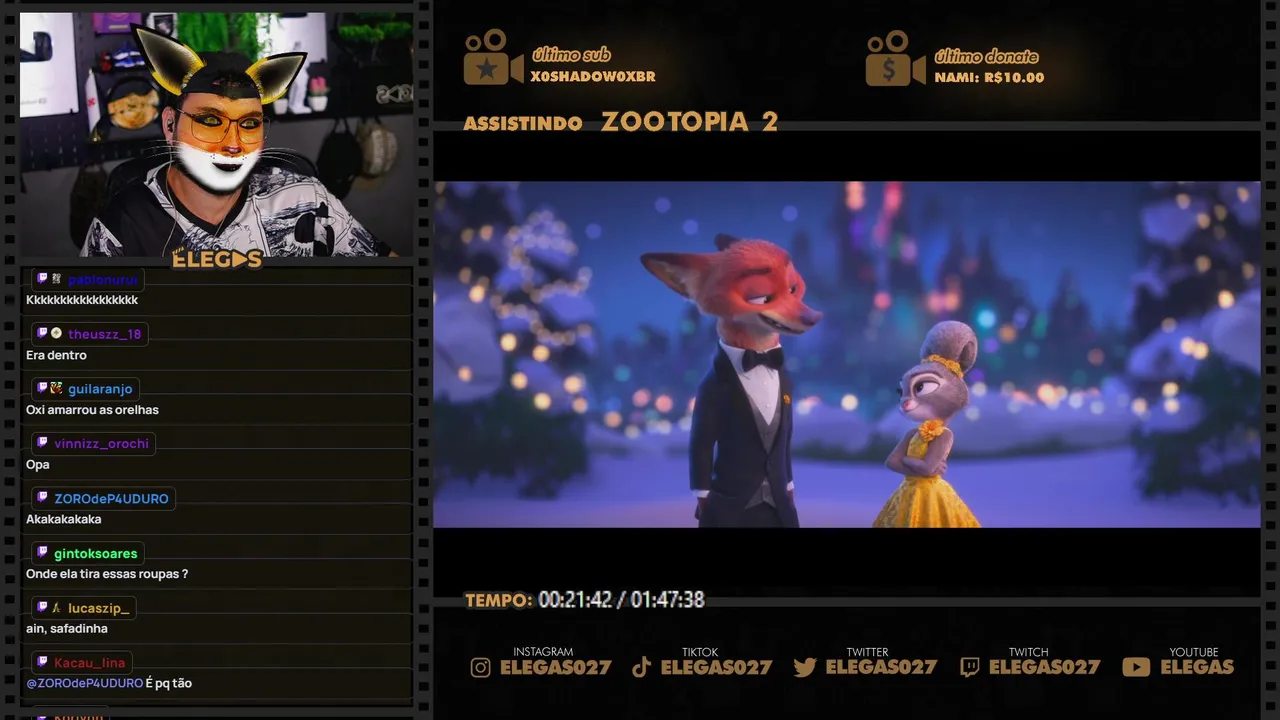
Task: Open the ELEGAS027 Twitter handle
Action: click(x=882, y=667)
